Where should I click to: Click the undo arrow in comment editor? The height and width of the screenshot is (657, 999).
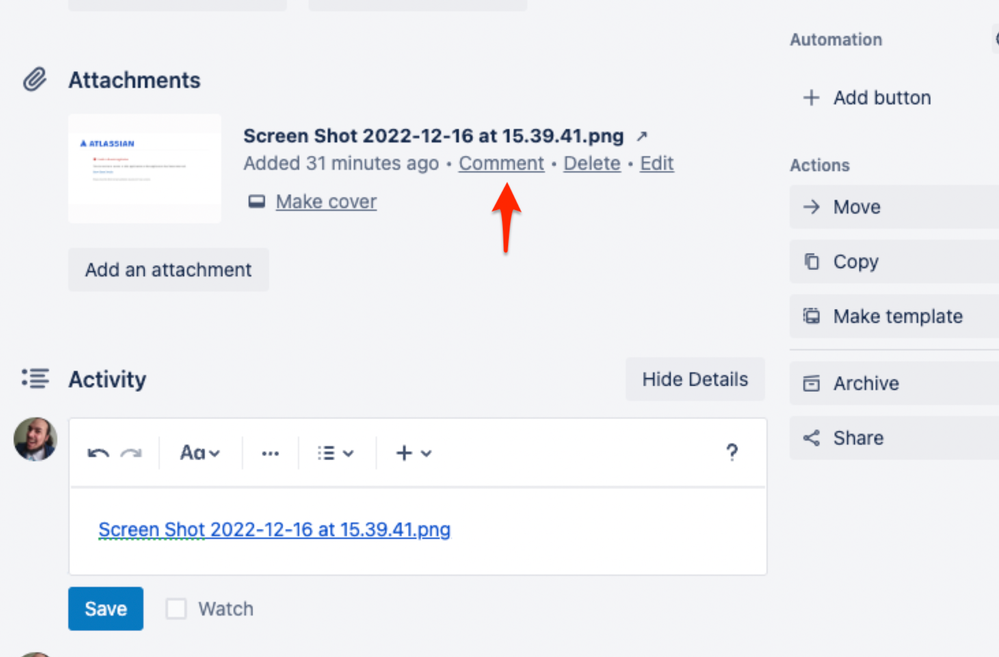click(x=98, y=453)
